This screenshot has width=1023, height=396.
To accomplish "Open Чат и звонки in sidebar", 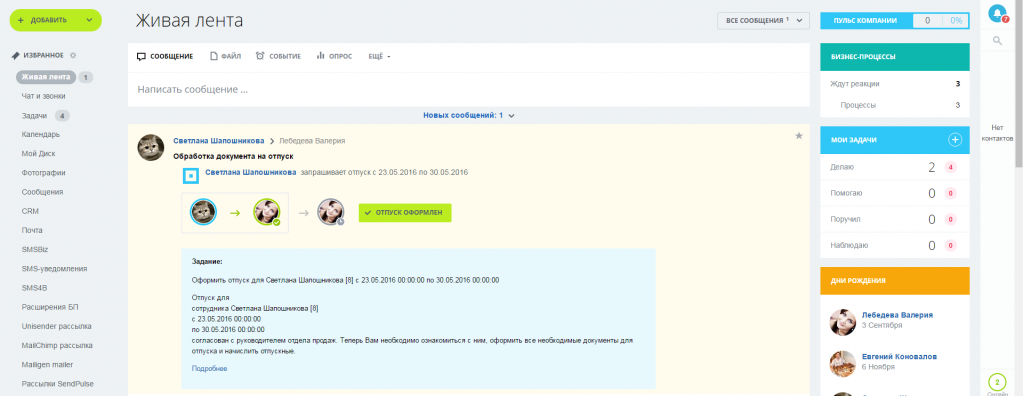I will (x=43, y=96).
